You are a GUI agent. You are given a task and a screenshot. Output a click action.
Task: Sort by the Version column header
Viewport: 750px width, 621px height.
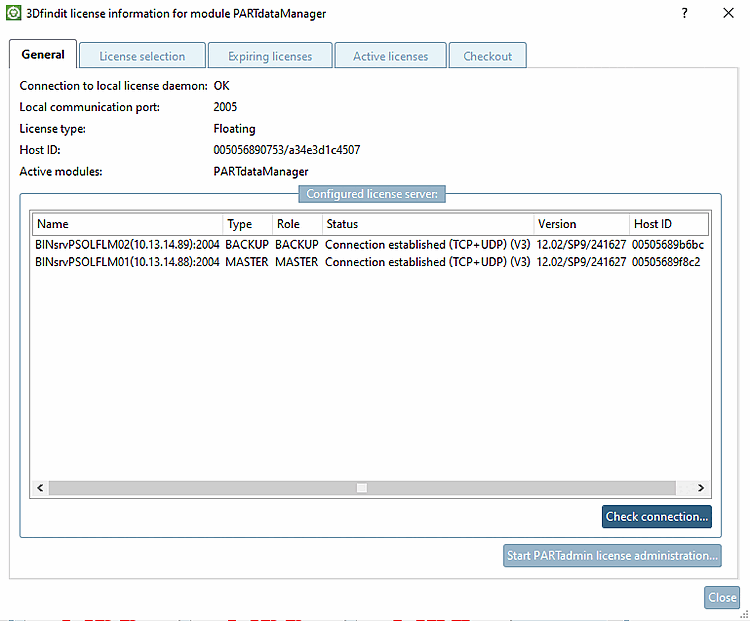point(581,224)
